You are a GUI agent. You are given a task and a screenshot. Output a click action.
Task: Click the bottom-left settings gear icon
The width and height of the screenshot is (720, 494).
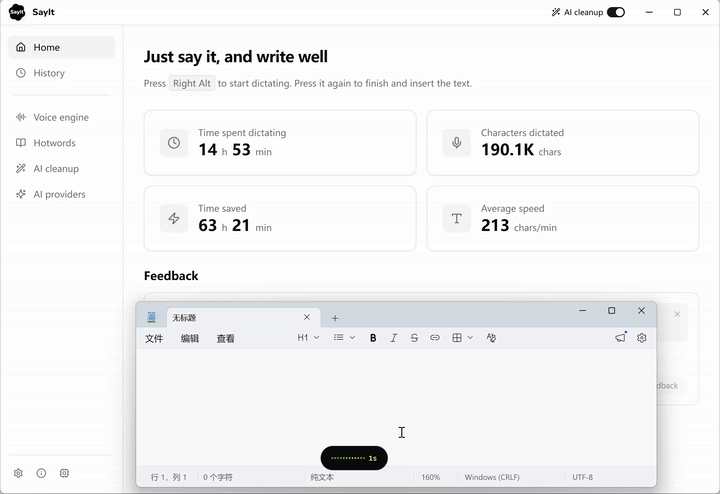(18, 473)
